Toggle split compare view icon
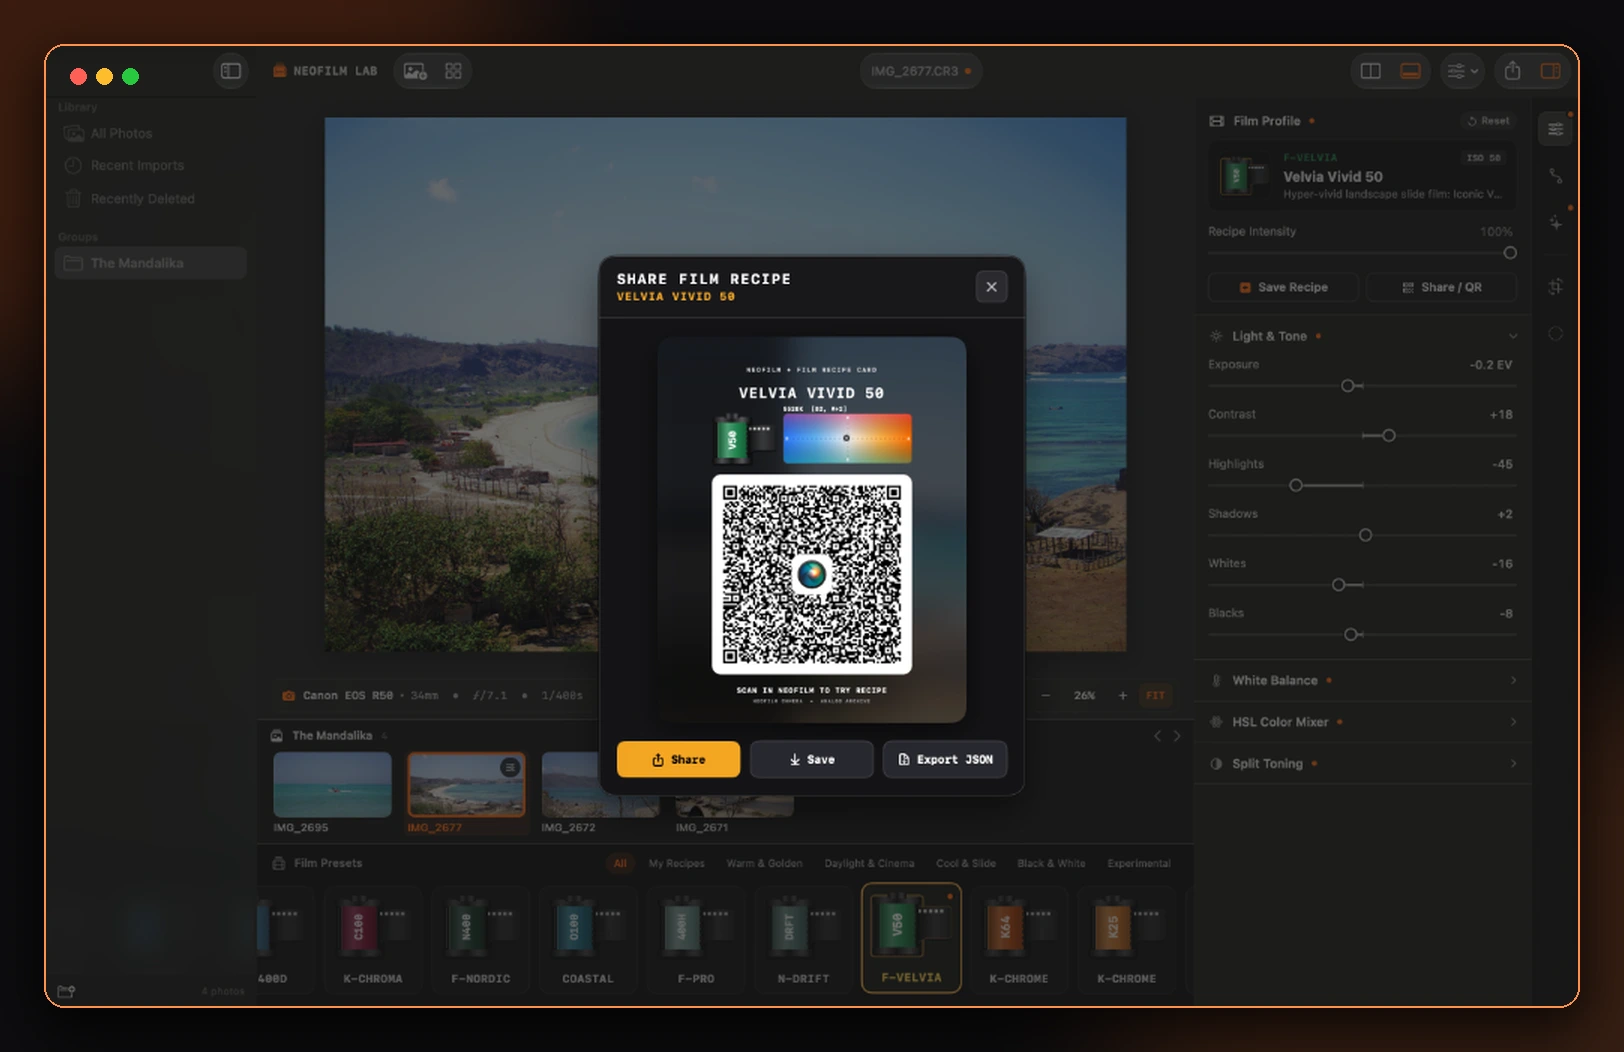The width and height of the screenshot is (1624, 1052). point(1370,71)
